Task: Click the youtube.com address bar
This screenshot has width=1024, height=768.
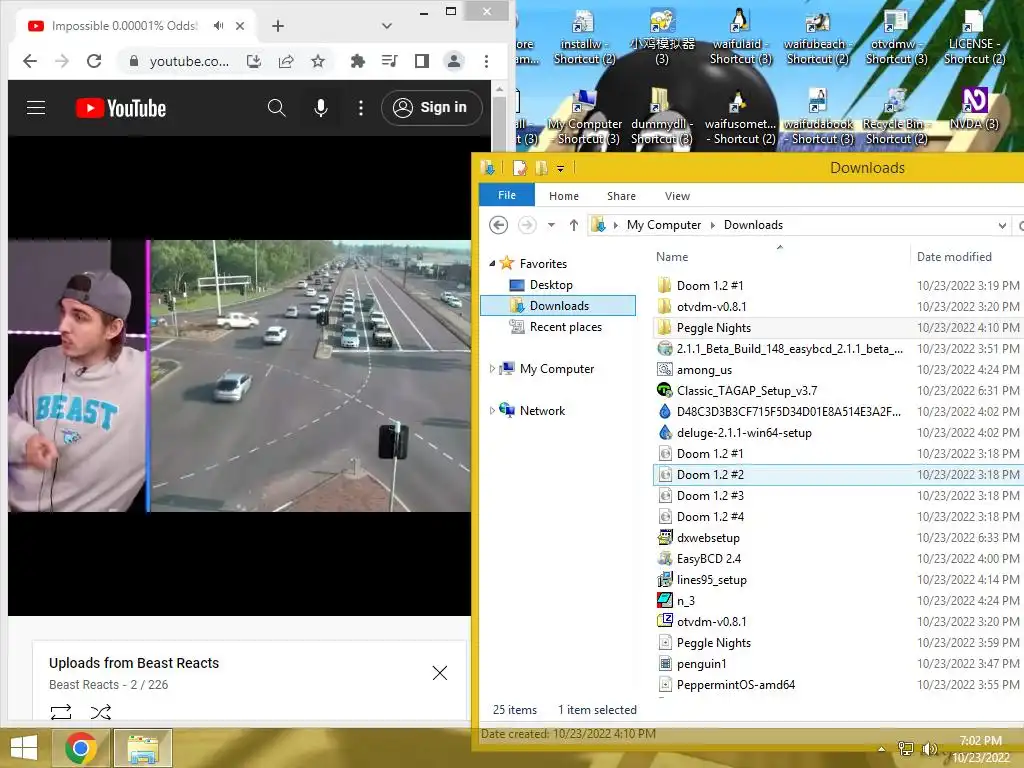Action: tap(189, 61)
